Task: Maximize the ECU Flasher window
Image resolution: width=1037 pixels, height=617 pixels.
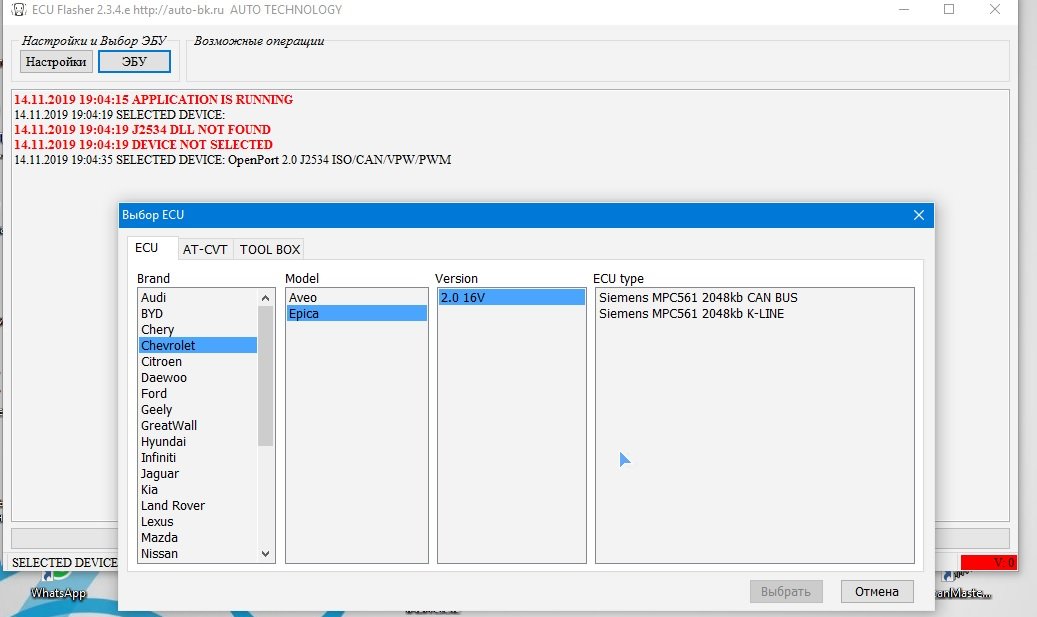Action: pos(949,9)
